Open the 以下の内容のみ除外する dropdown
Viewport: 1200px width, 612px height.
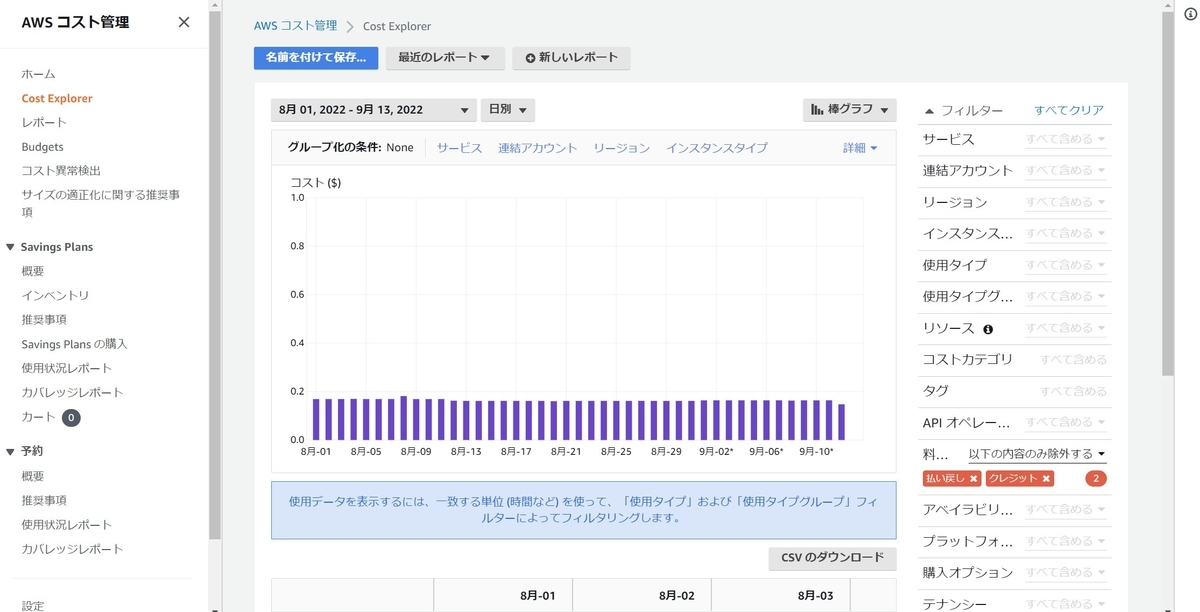pos(1037,454)
